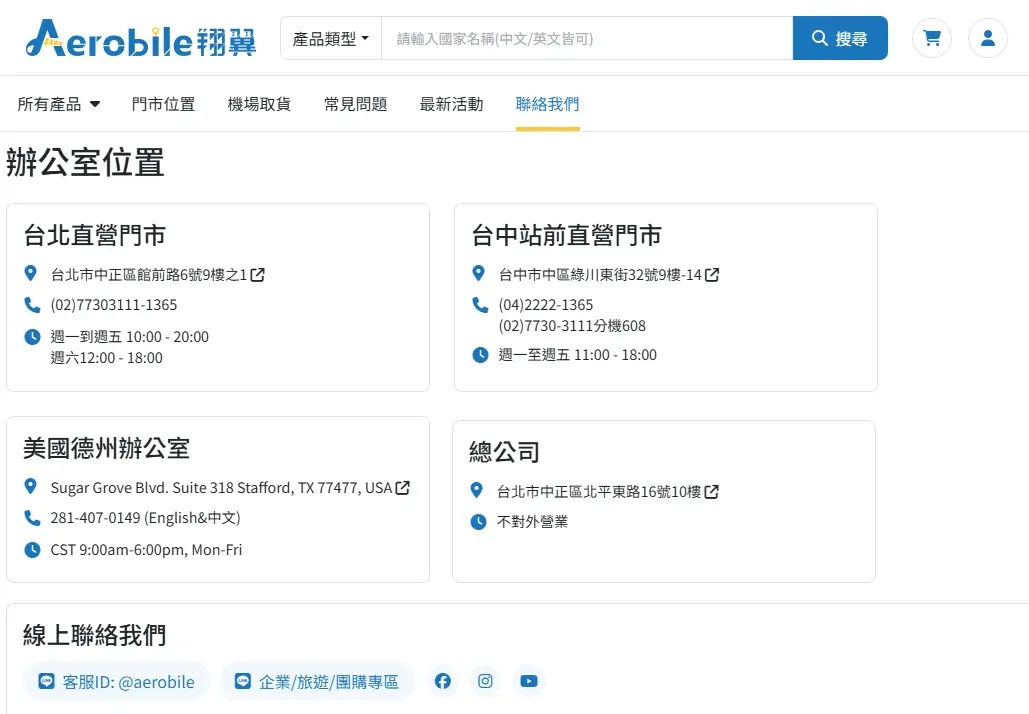Select 機場取貨 in the navigation
The width and height of the screenshot is (1029, 714).
tap(259, 103)
